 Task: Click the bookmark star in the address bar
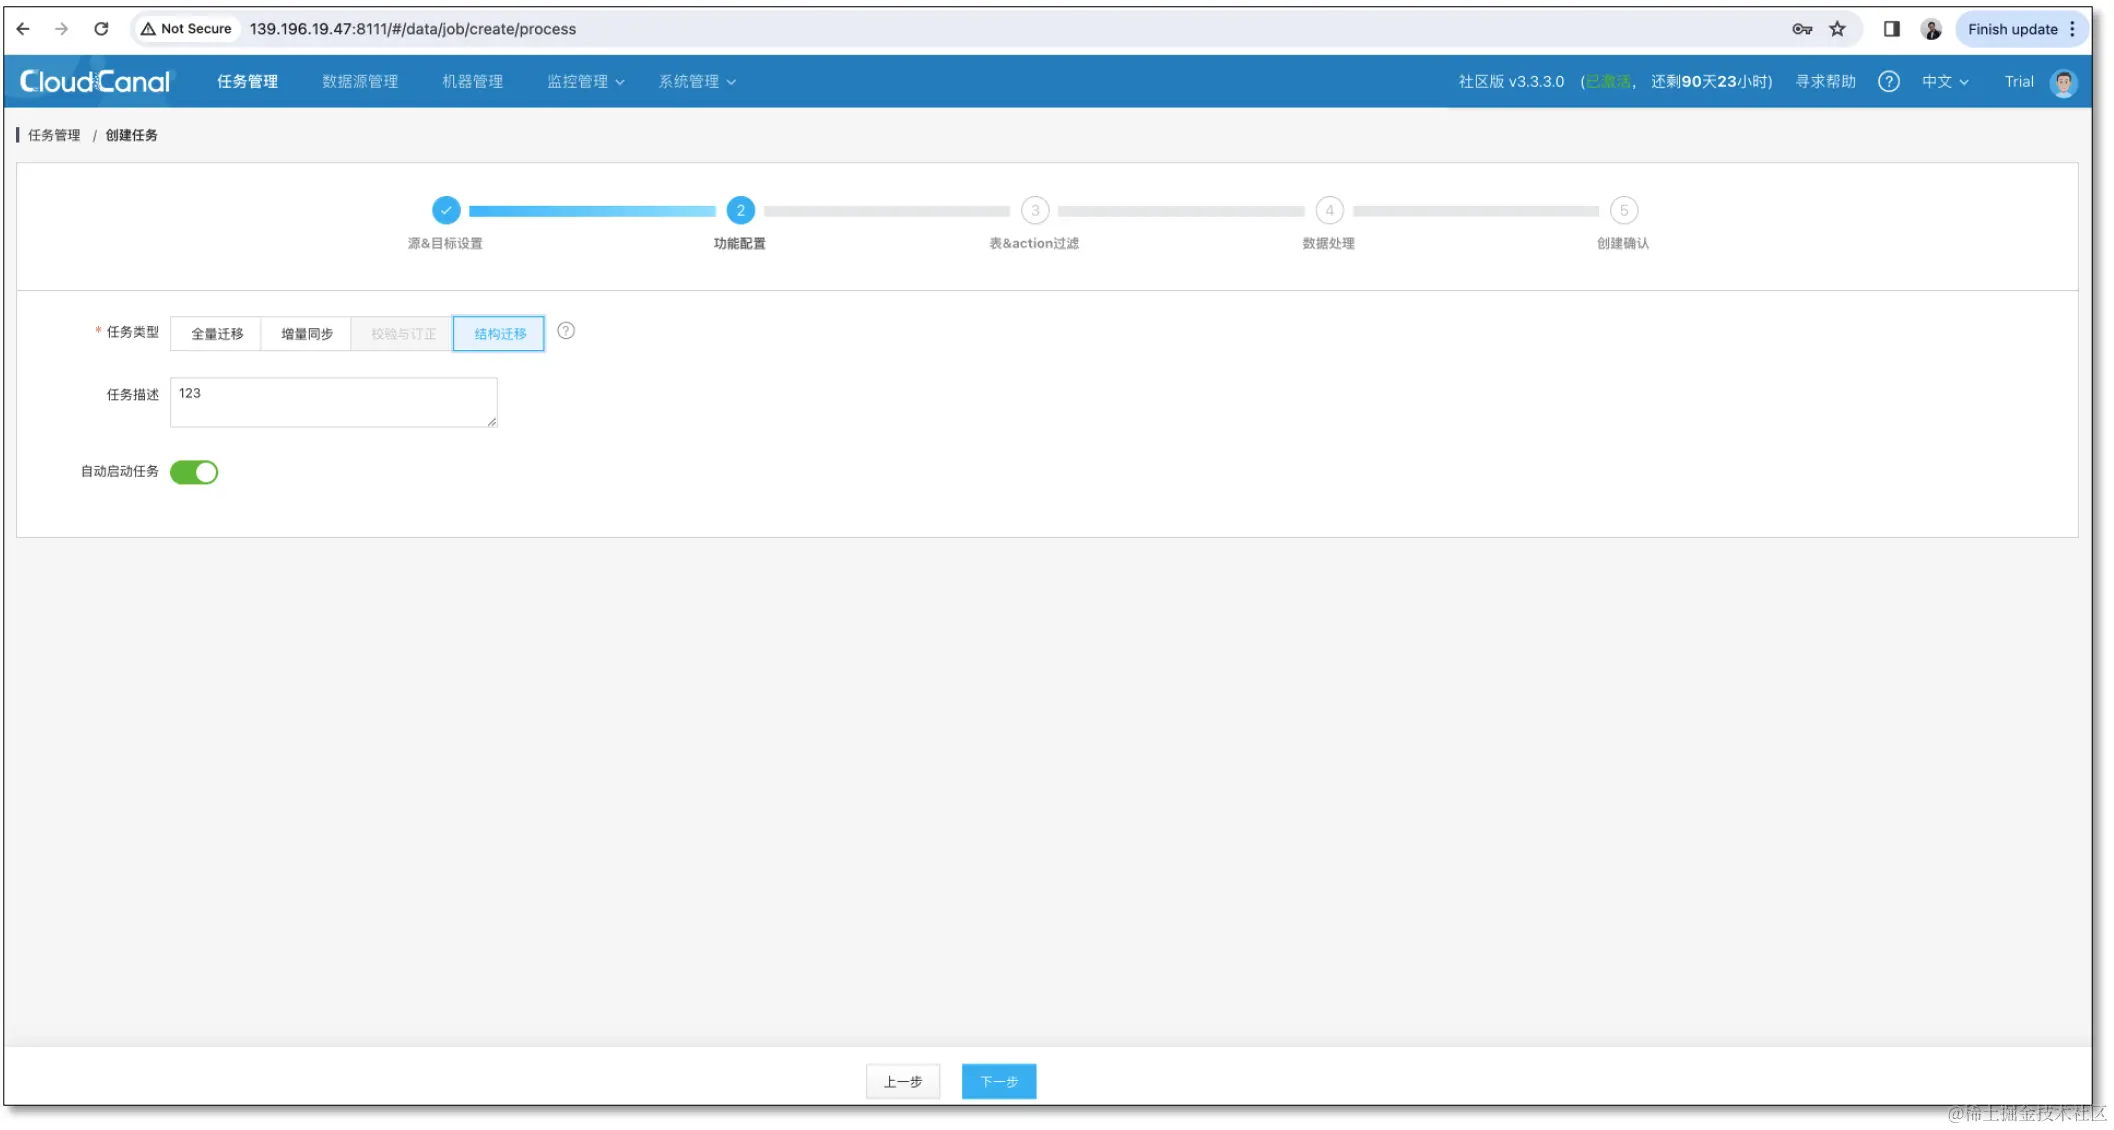coord(1838,29)
